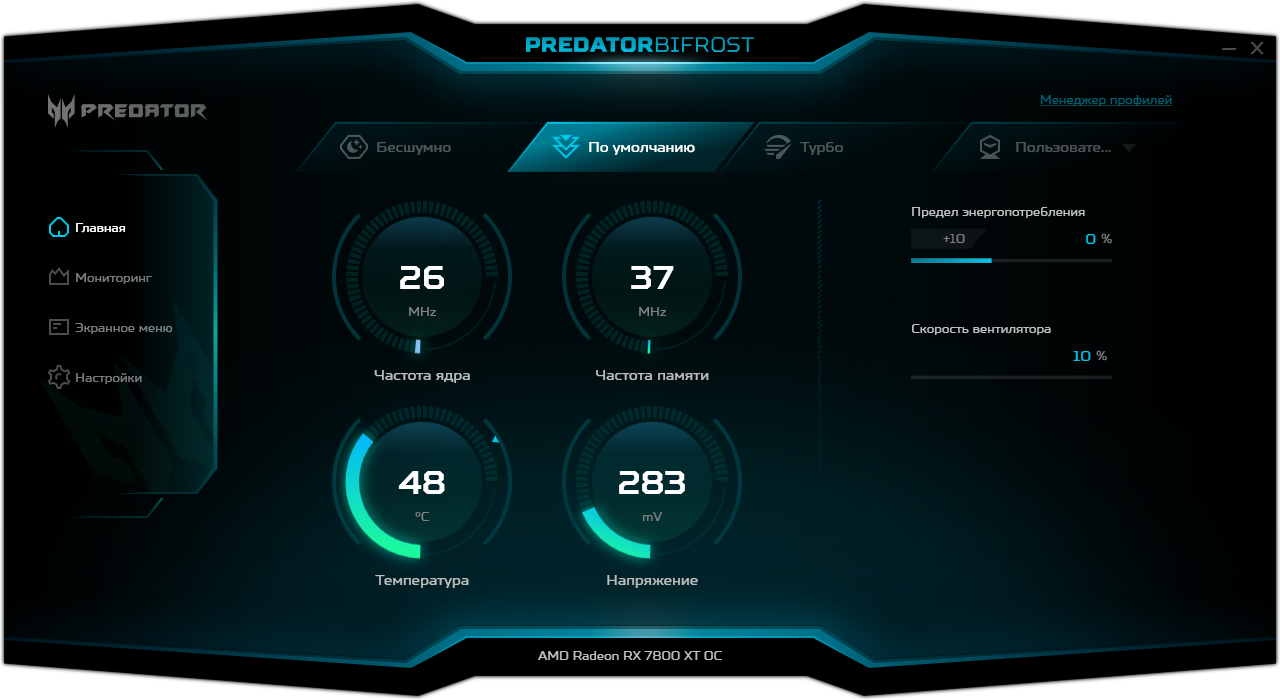The width and height of the screenshot is (1280, 700).
Task: Open the Менеджер профилей link
Action: (x=1106, y=100)
